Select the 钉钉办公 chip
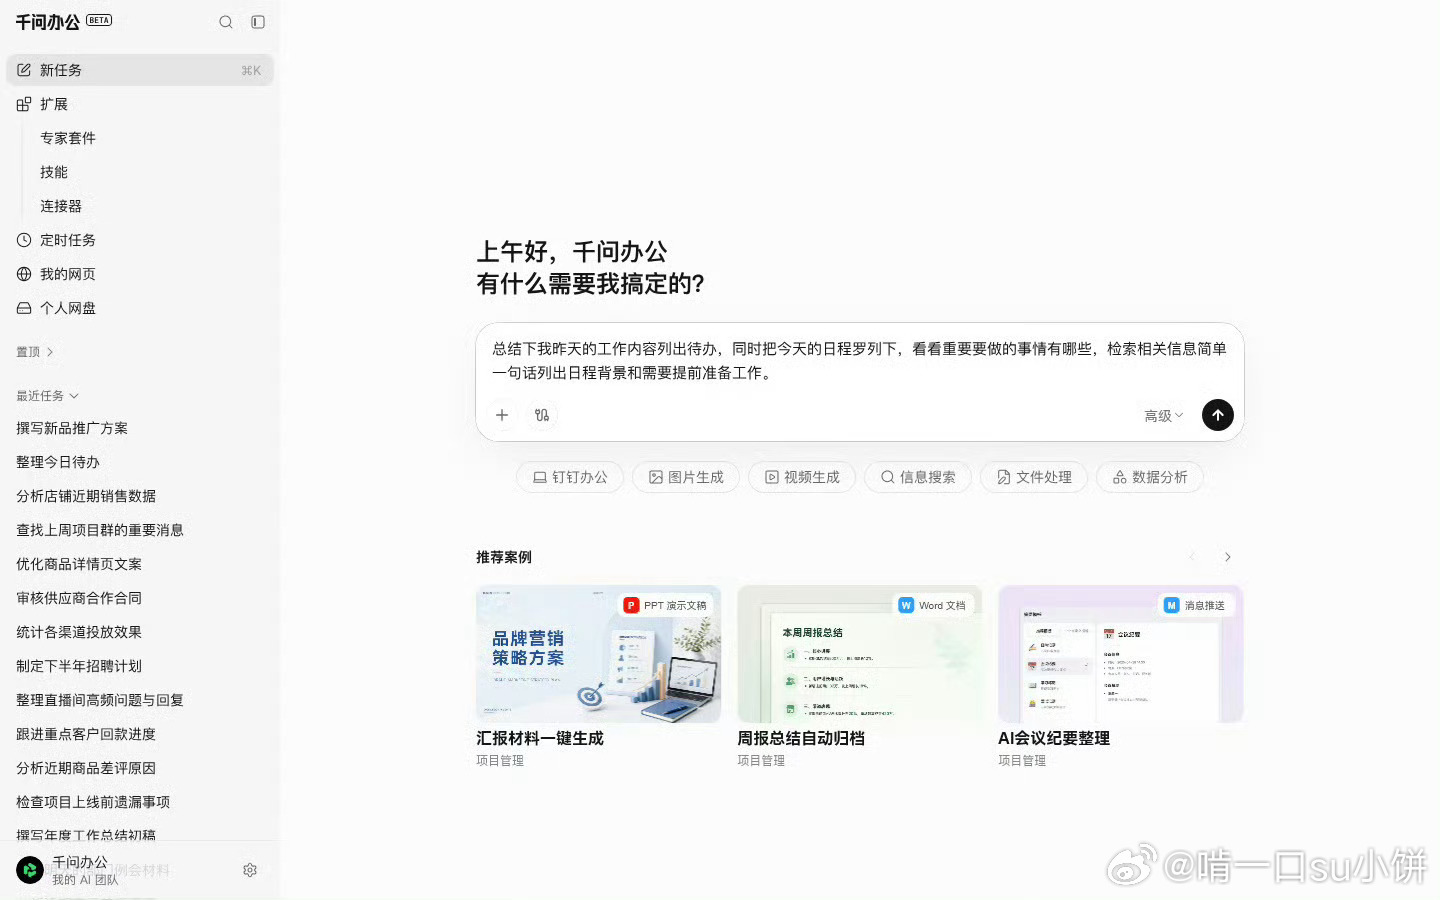 570,477
